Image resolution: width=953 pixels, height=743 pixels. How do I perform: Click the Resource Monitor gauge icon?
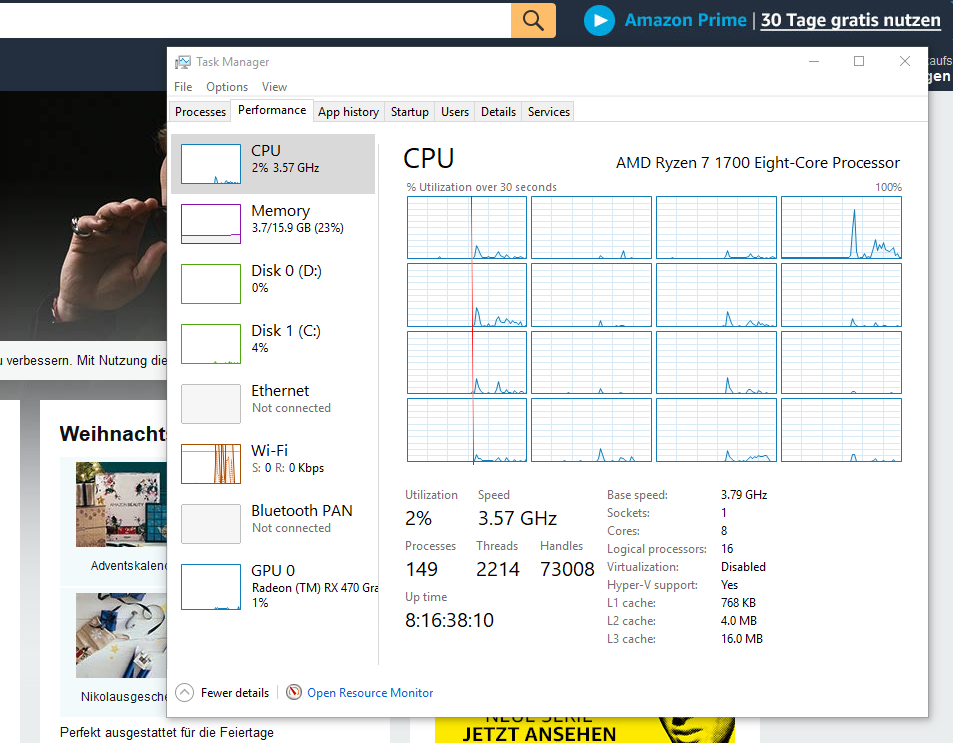(294, 692)
